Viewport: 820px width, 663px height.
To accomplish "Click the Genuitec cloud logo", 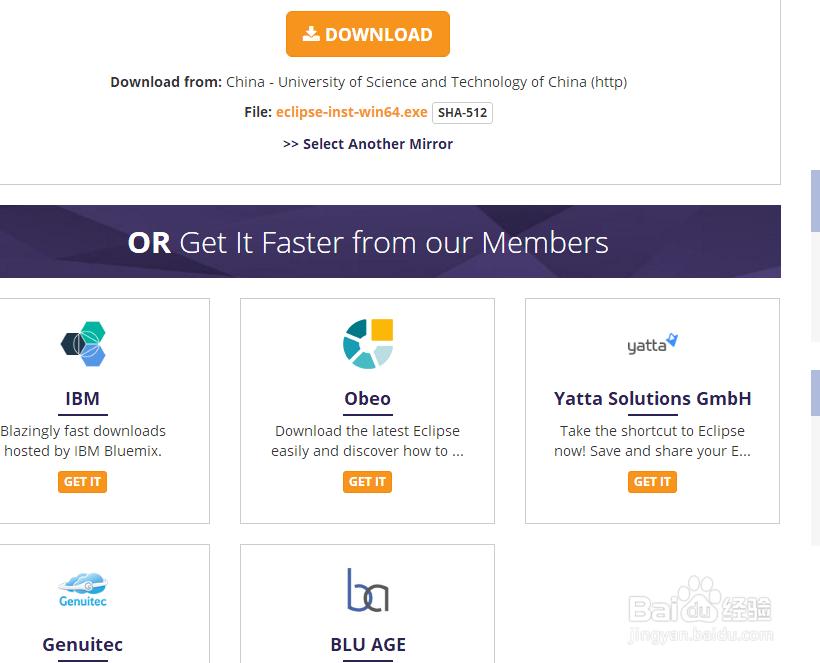I will [83, 589].
